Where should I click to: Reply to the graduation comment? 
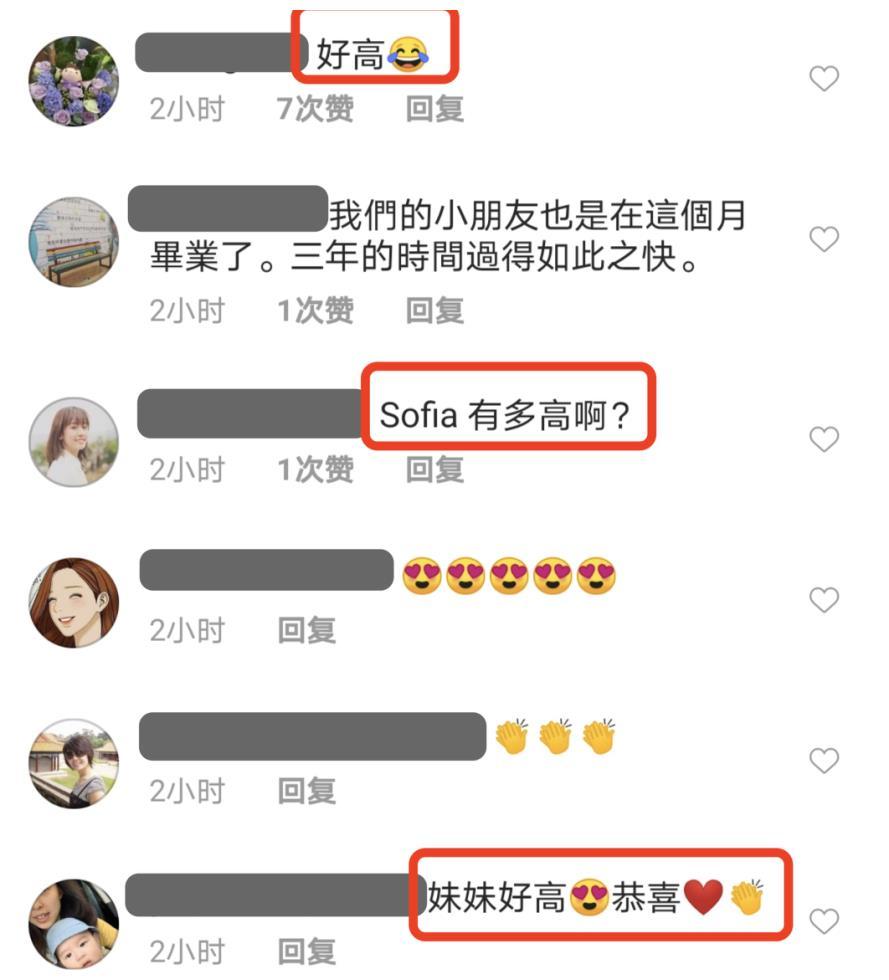[x=434, y=311]
